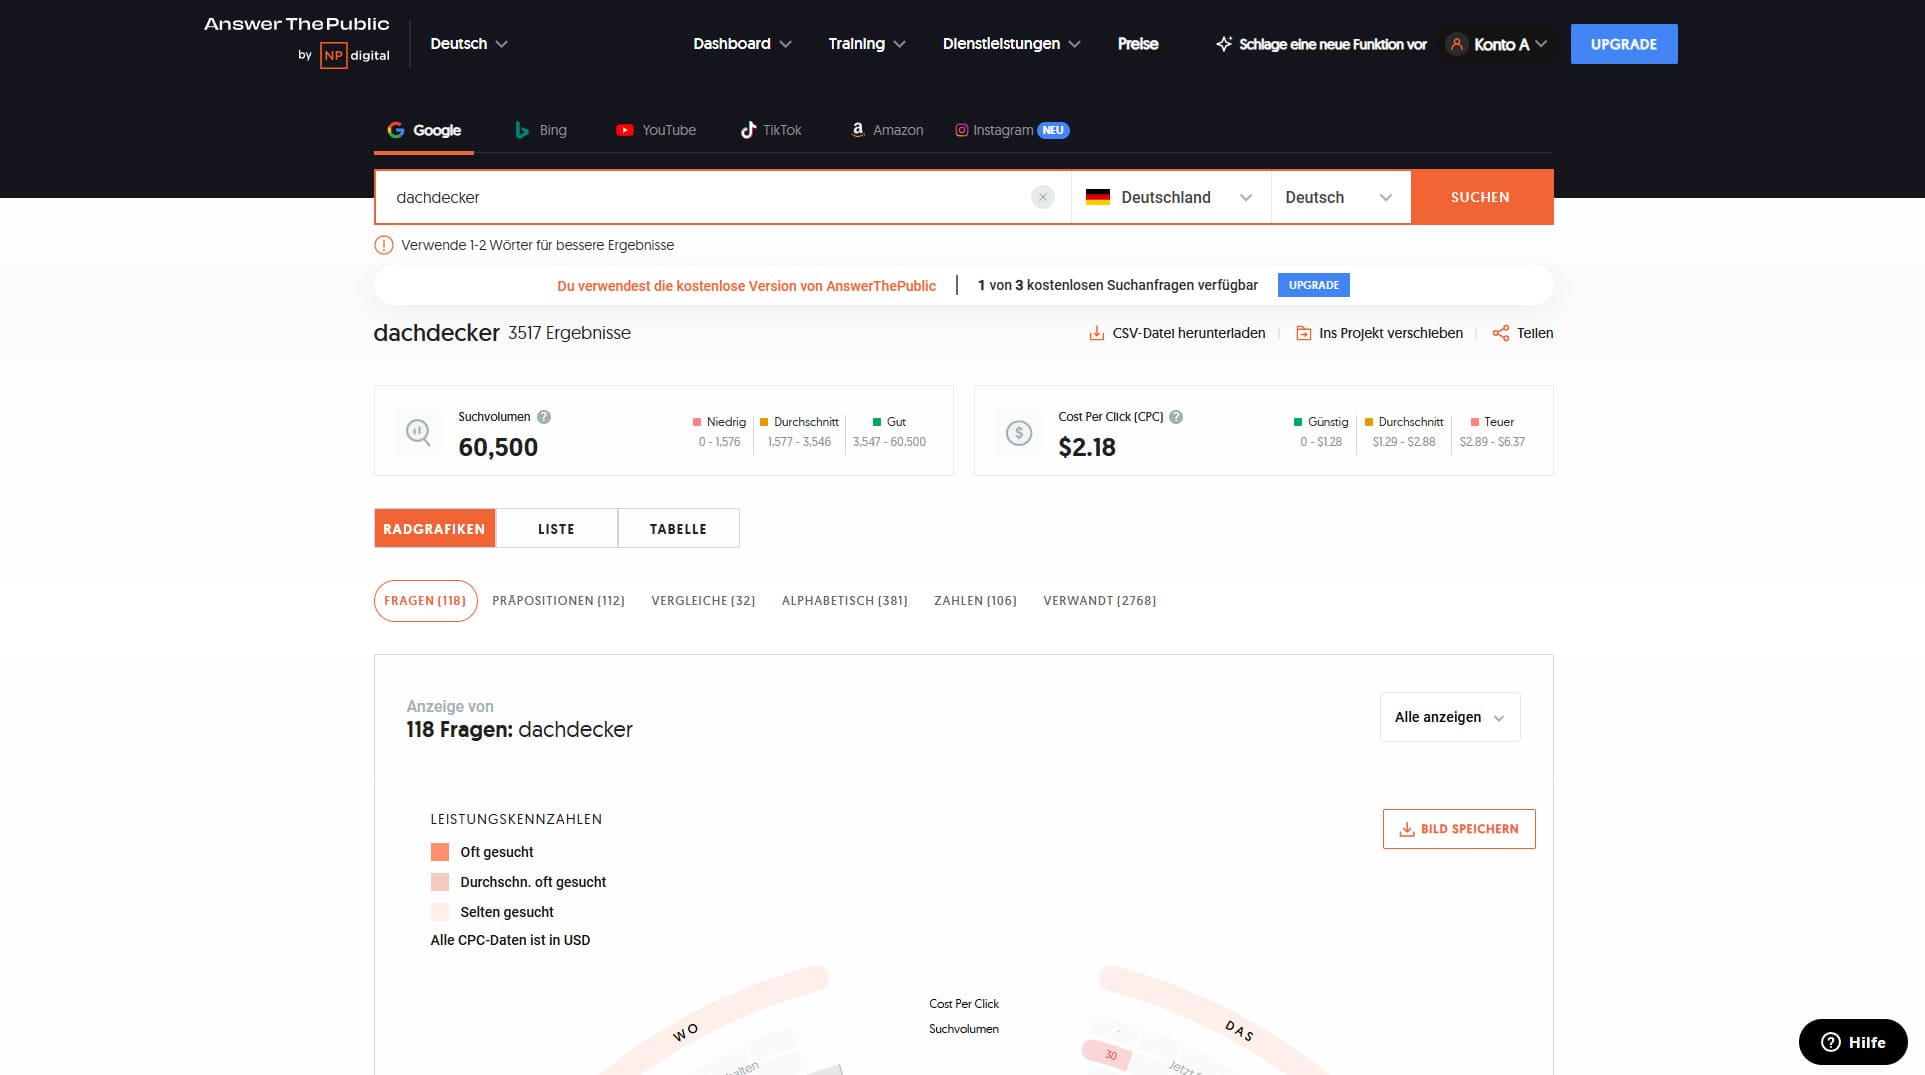
Task: Switch to the Tabelle view
Action: point(678,528)
